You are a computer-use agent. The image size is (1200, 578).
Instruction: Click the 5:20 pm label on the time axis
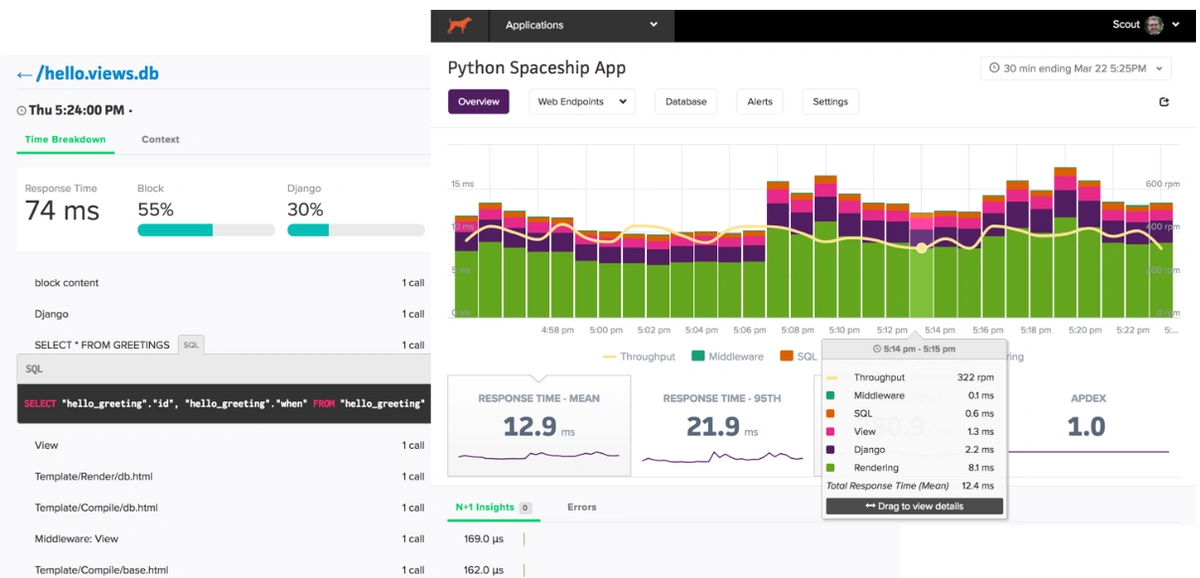click(x=1085, y=330)
